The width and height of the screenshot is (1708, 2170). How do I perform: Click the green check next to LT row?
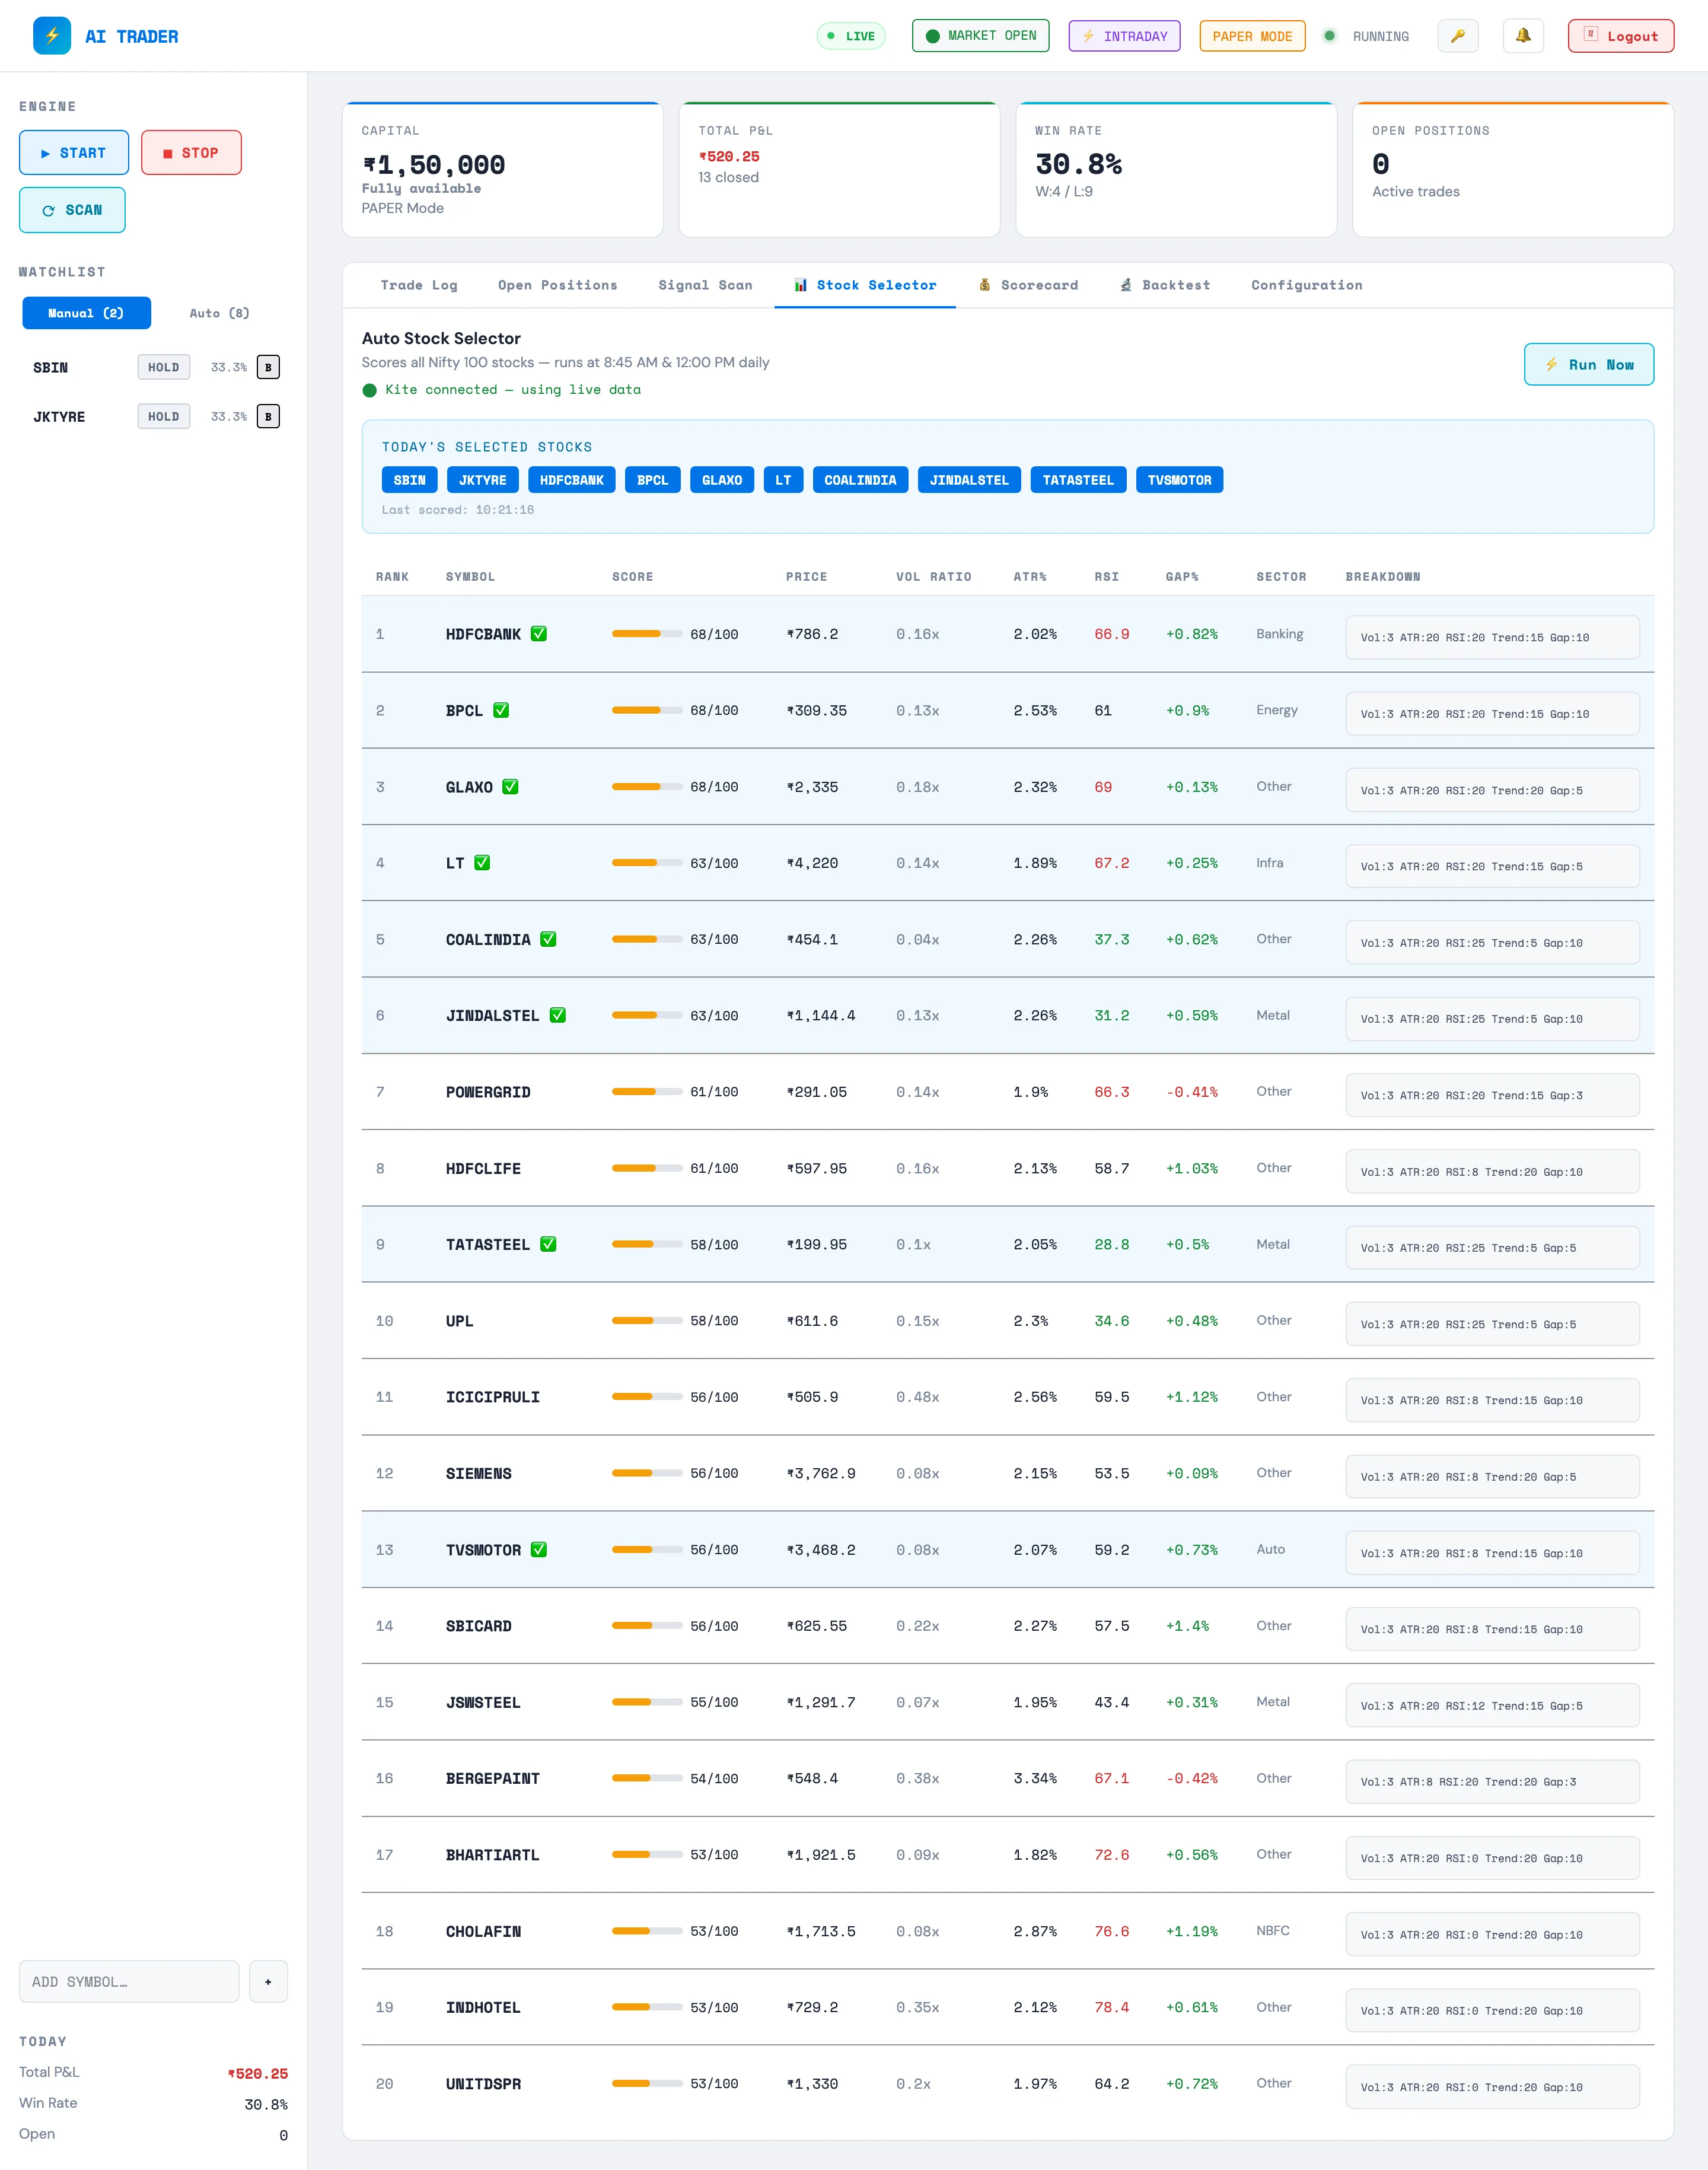coord(482,863)
